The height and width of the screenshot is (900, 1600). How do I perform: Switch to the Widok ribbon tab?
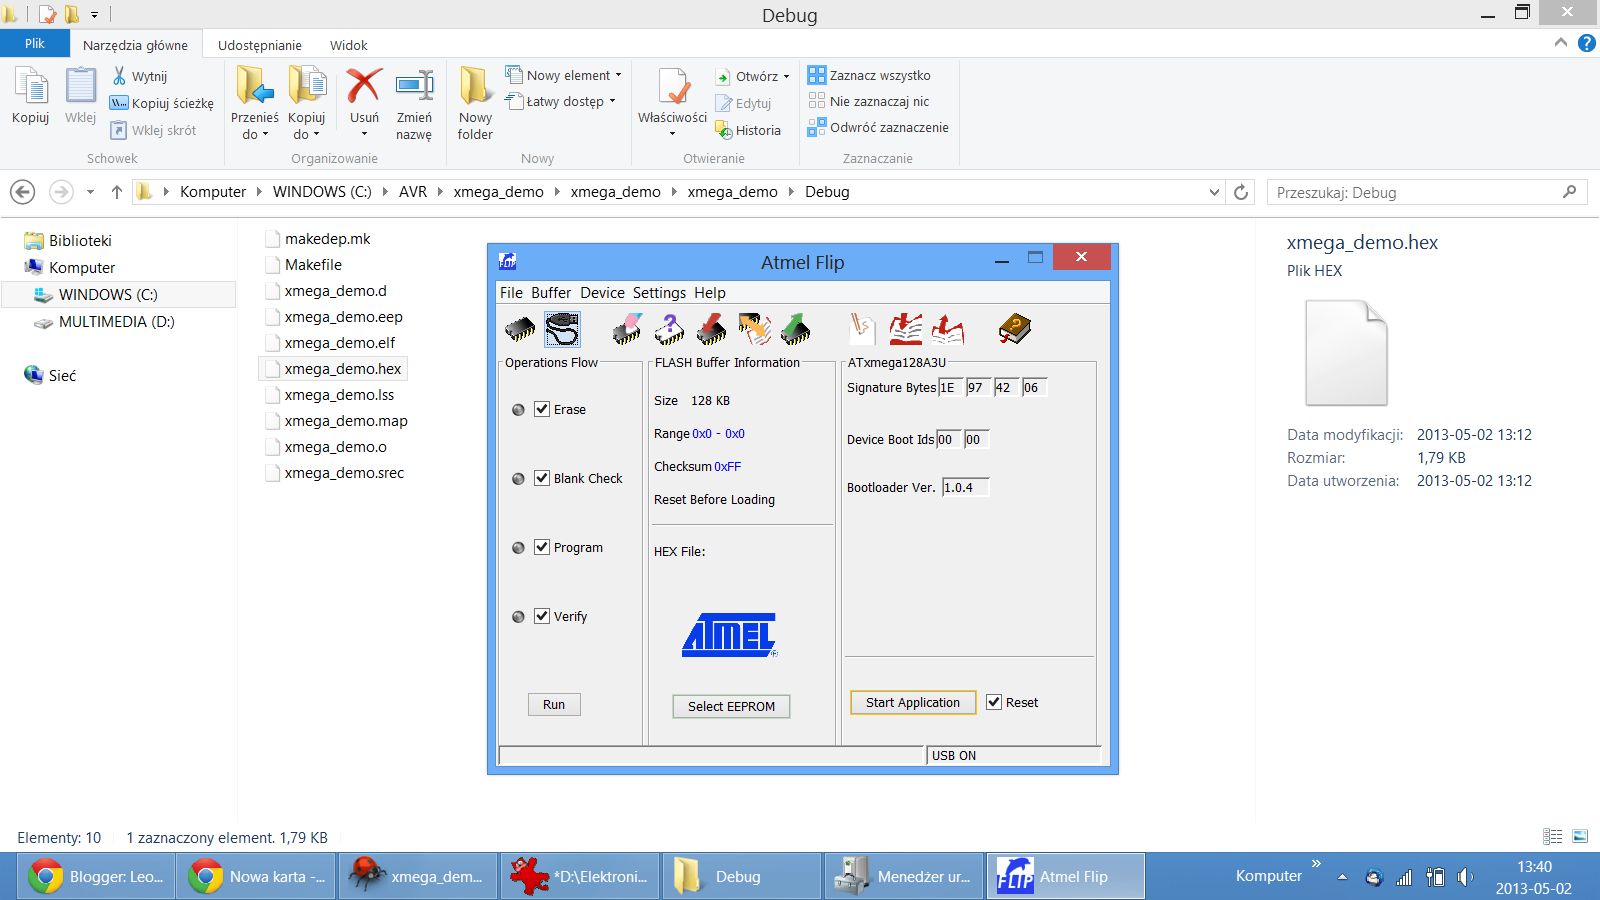pos(349,45)
